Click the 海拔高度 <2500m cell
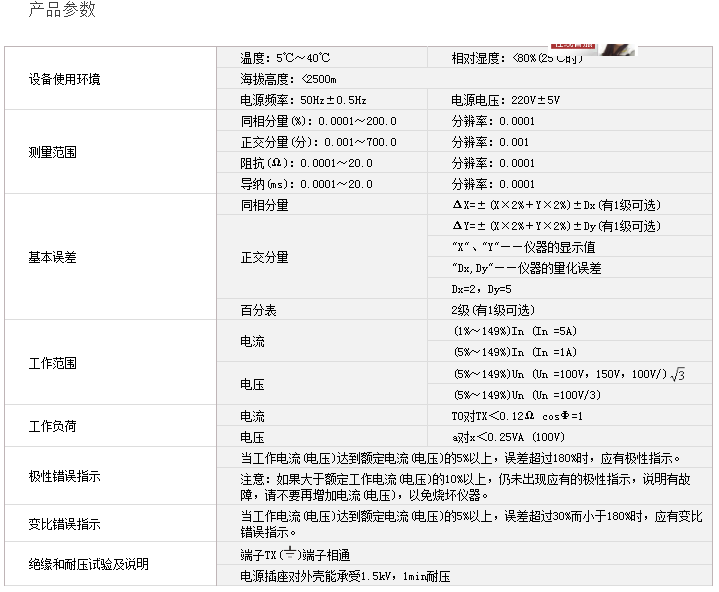 click(288, 79)
